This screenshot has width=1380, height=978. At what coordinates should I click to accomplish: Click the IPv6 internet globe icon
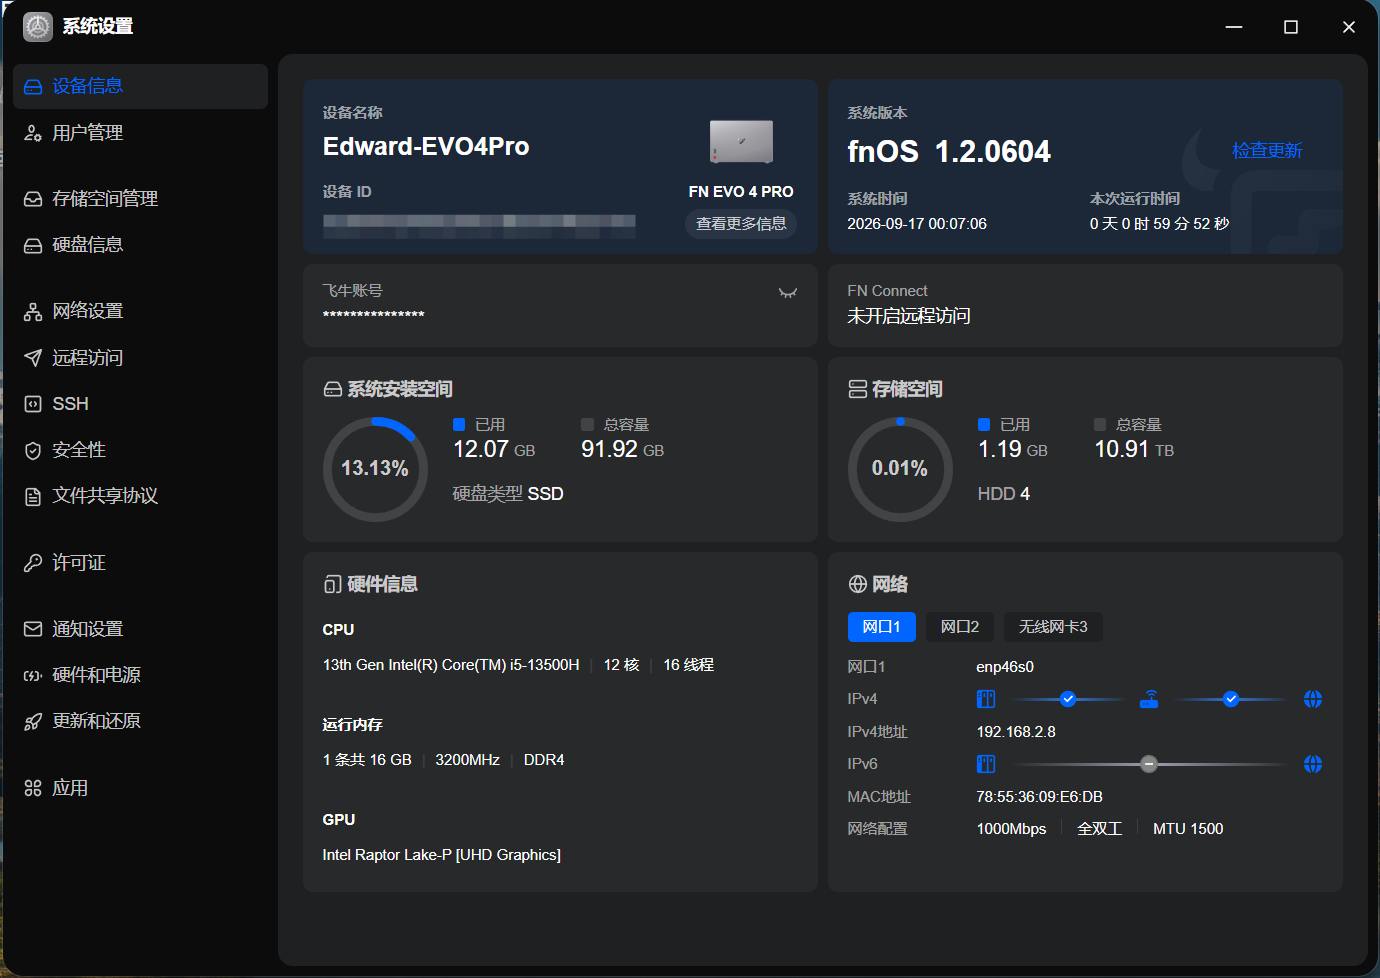1313,764
